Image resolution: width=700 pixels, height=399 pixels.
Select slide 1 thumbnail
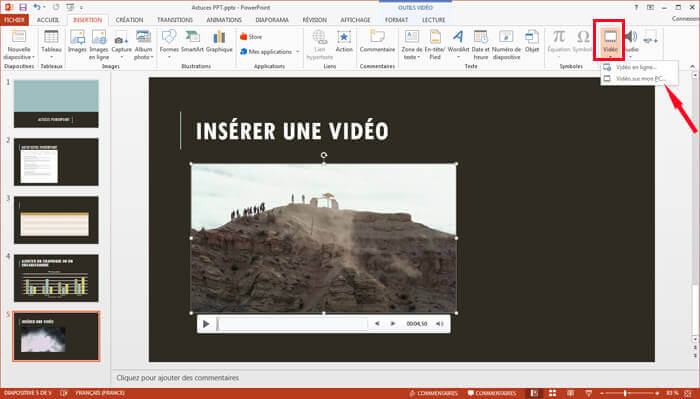pyautogui.click(x=56, y=104)
